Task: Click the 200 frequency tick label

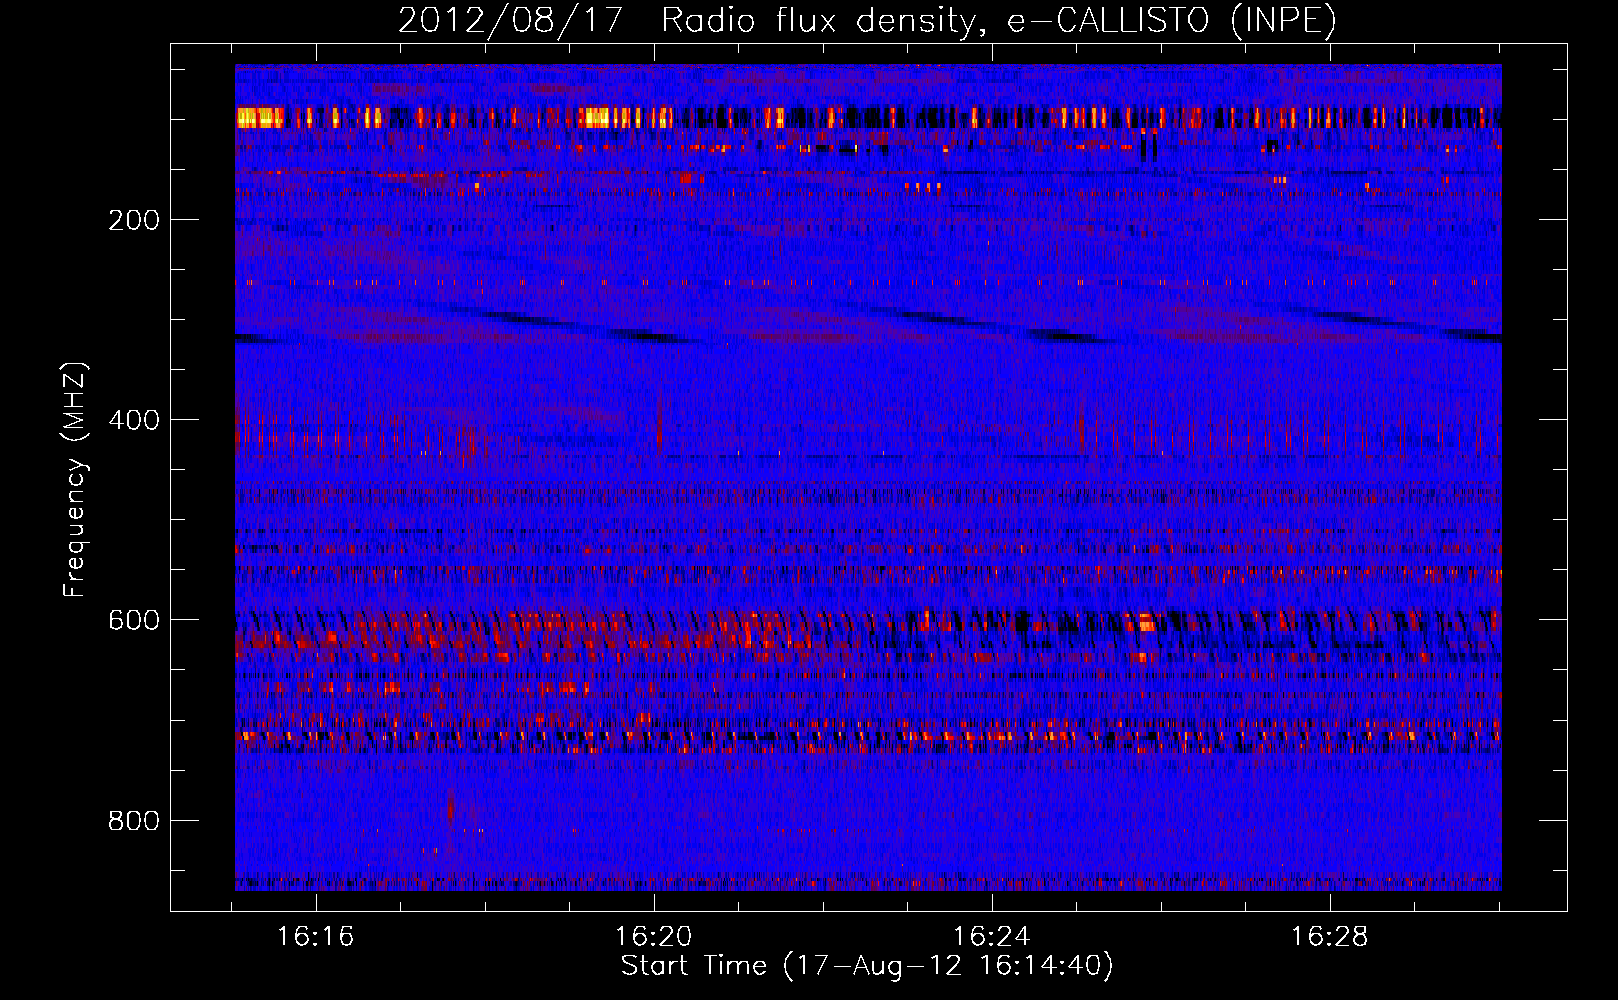Action: [x=134, y=220]
